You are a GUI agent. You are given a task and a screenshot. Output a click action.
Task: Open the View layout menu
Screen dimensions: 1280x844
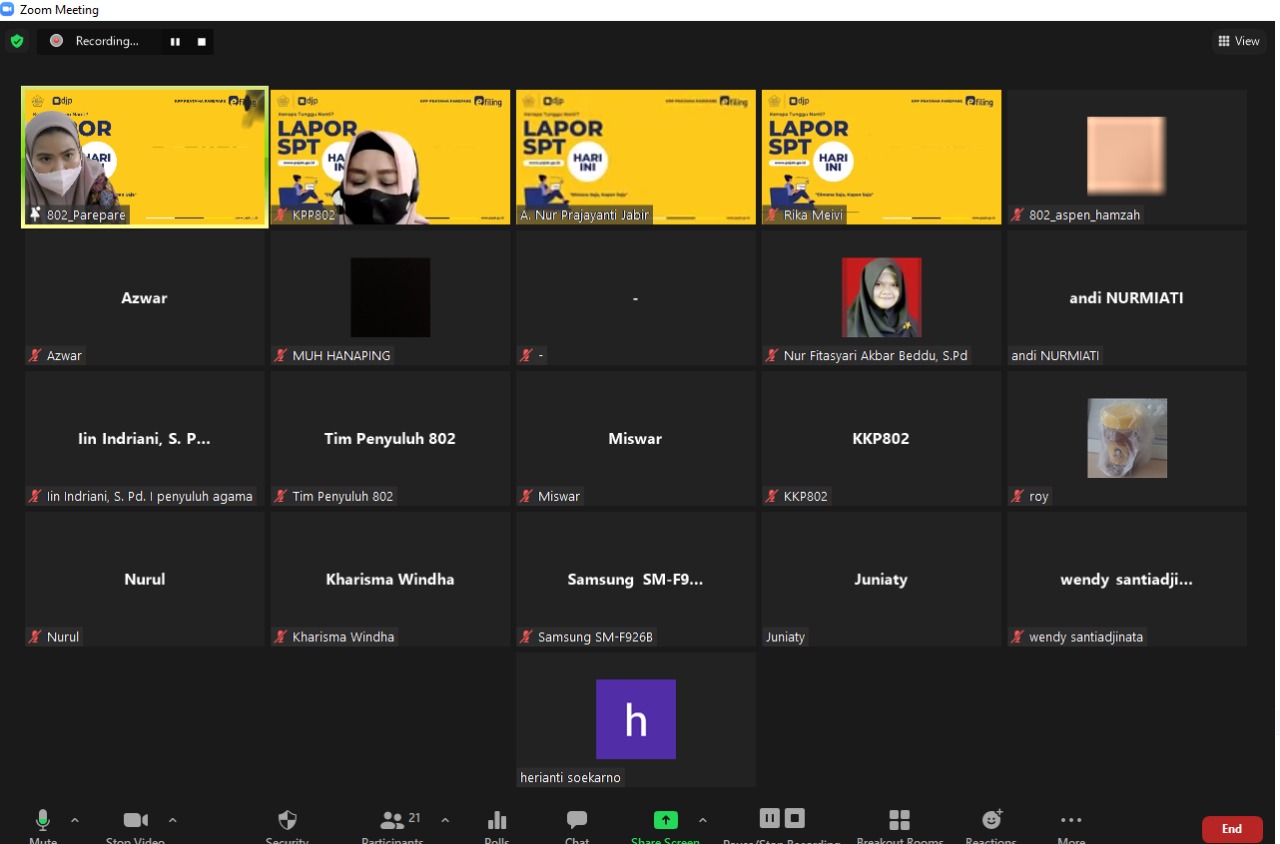click(1238, 41)
